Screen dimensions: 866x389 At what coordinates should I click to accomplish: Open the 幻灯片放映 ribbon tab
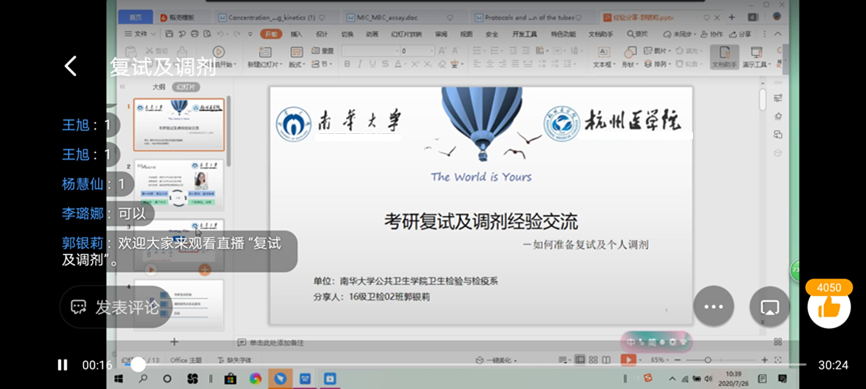(406, 34)
